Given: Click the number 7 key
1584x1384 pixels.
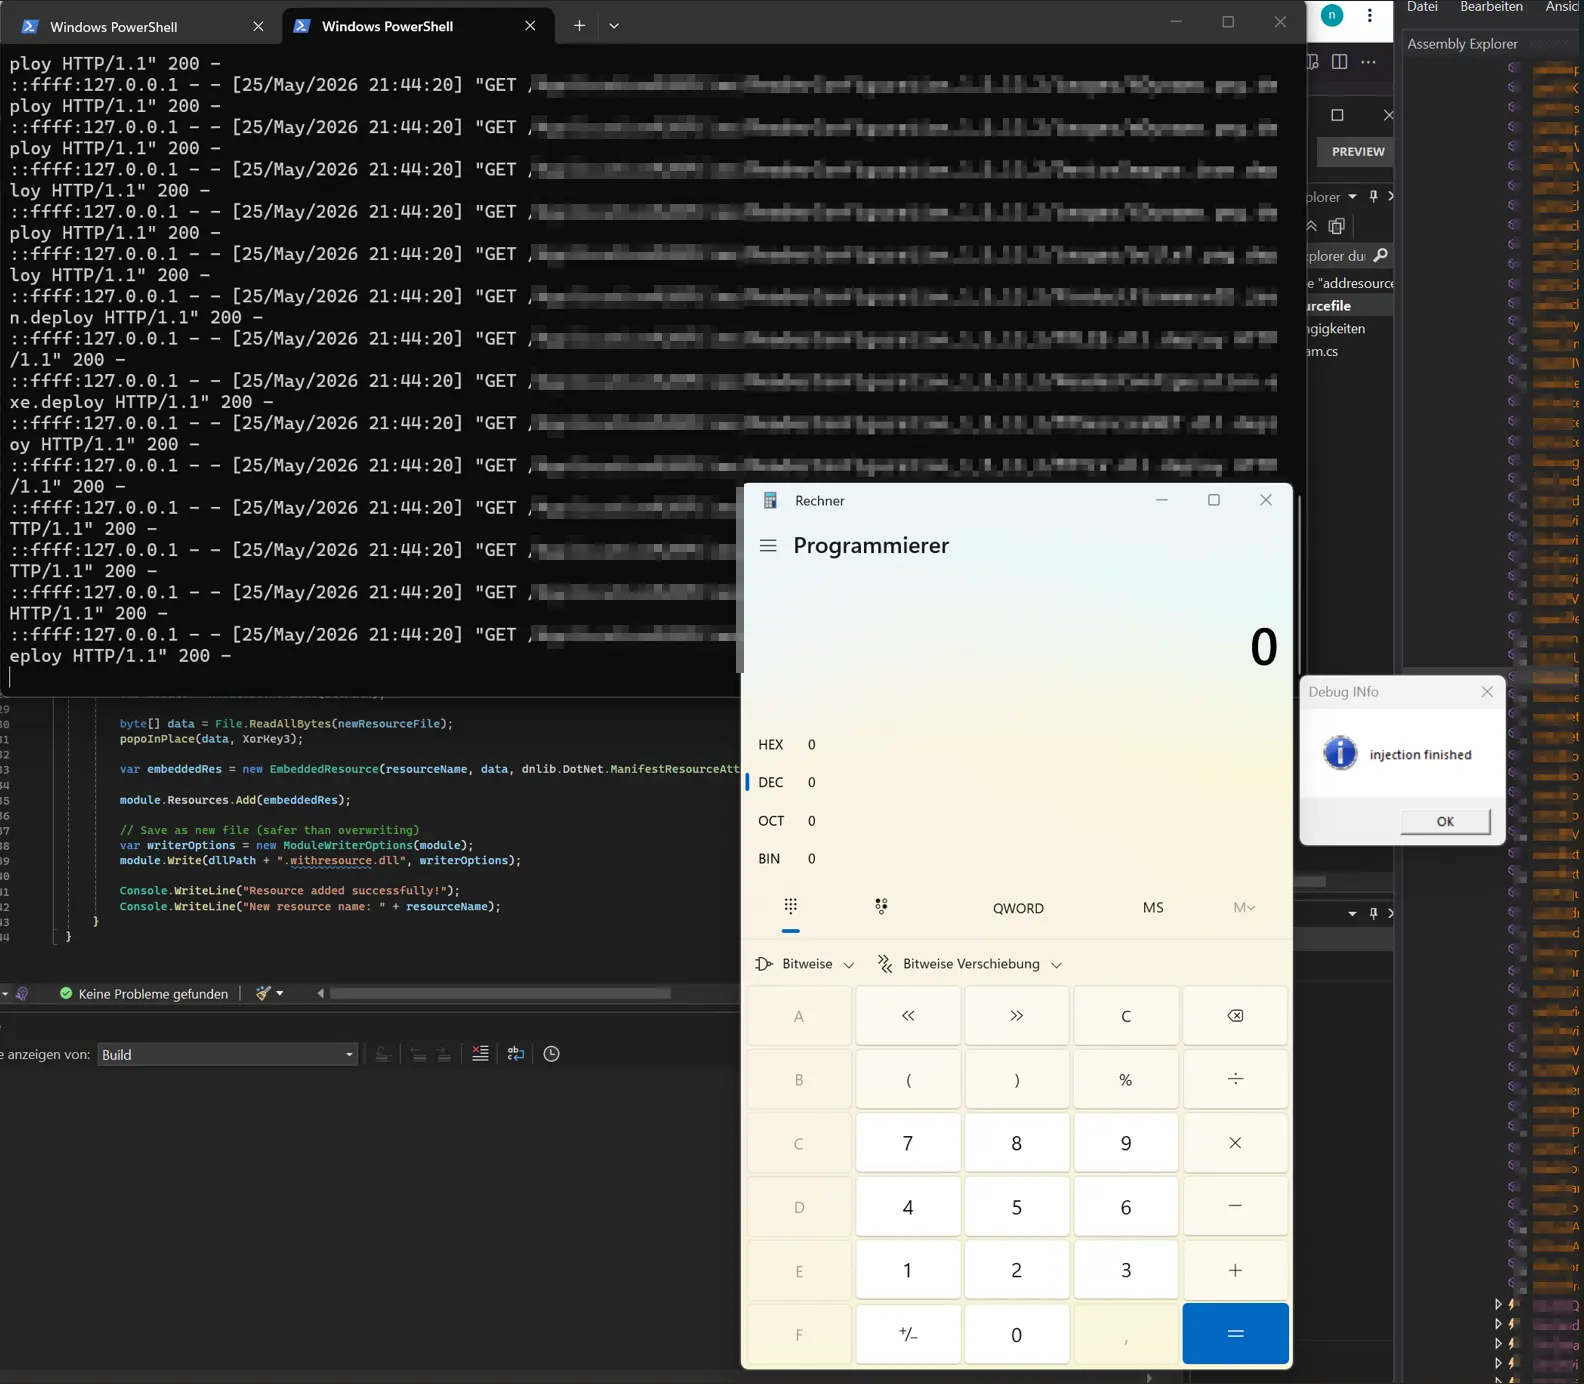Looking at the screenshot, I should (x=908, y=1143).
